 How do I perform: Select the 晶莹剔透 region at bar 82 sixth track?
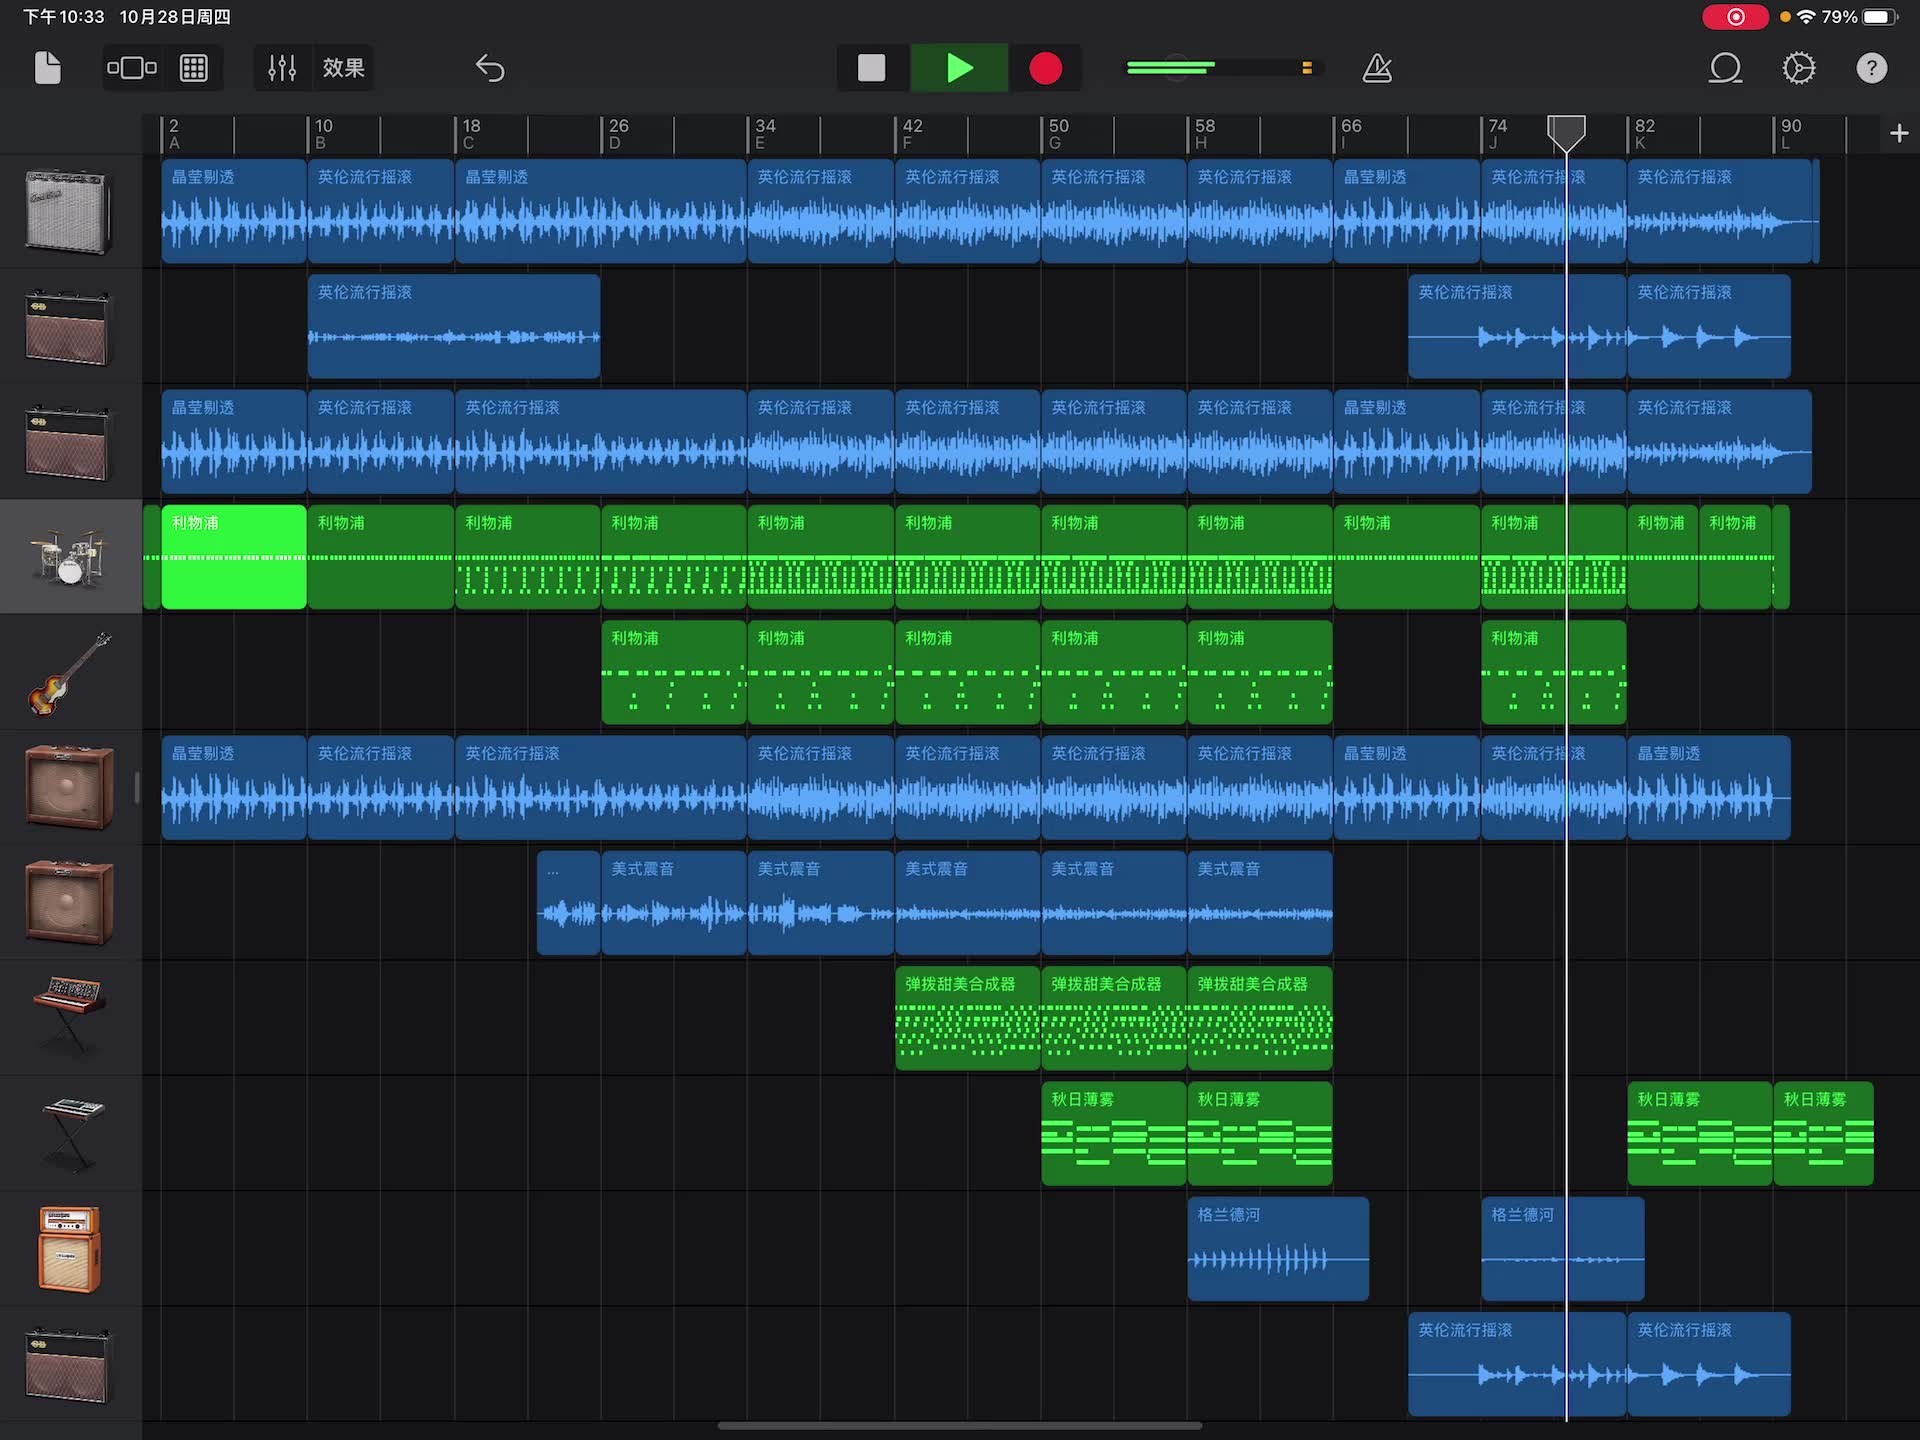tap(1709, 787)
